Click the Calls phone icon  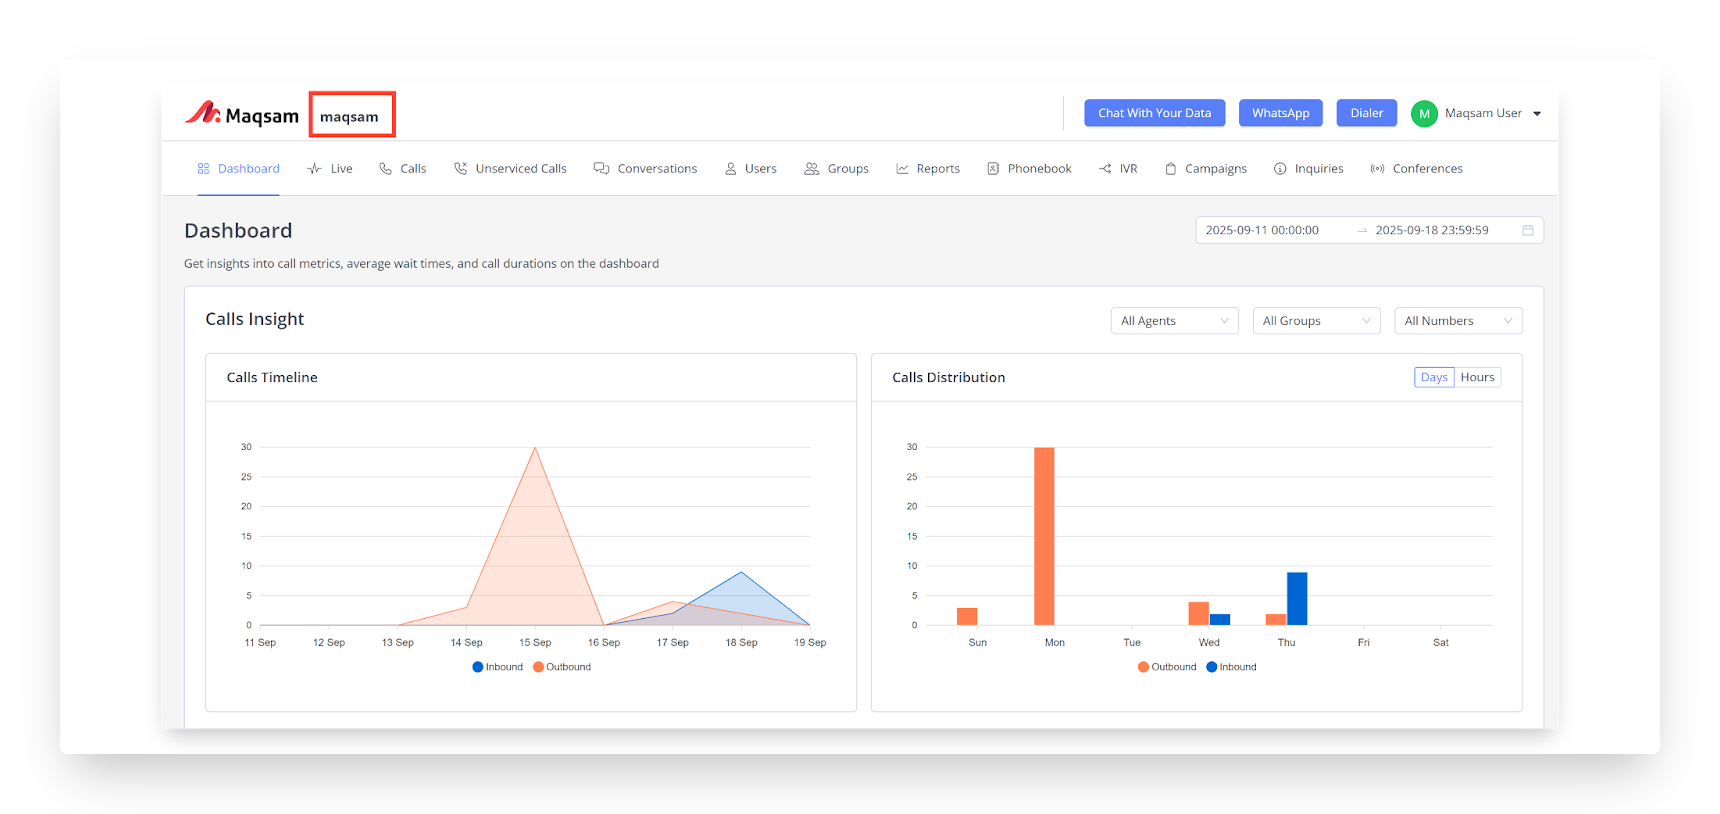pyautogui.click(x=385, y=169)
